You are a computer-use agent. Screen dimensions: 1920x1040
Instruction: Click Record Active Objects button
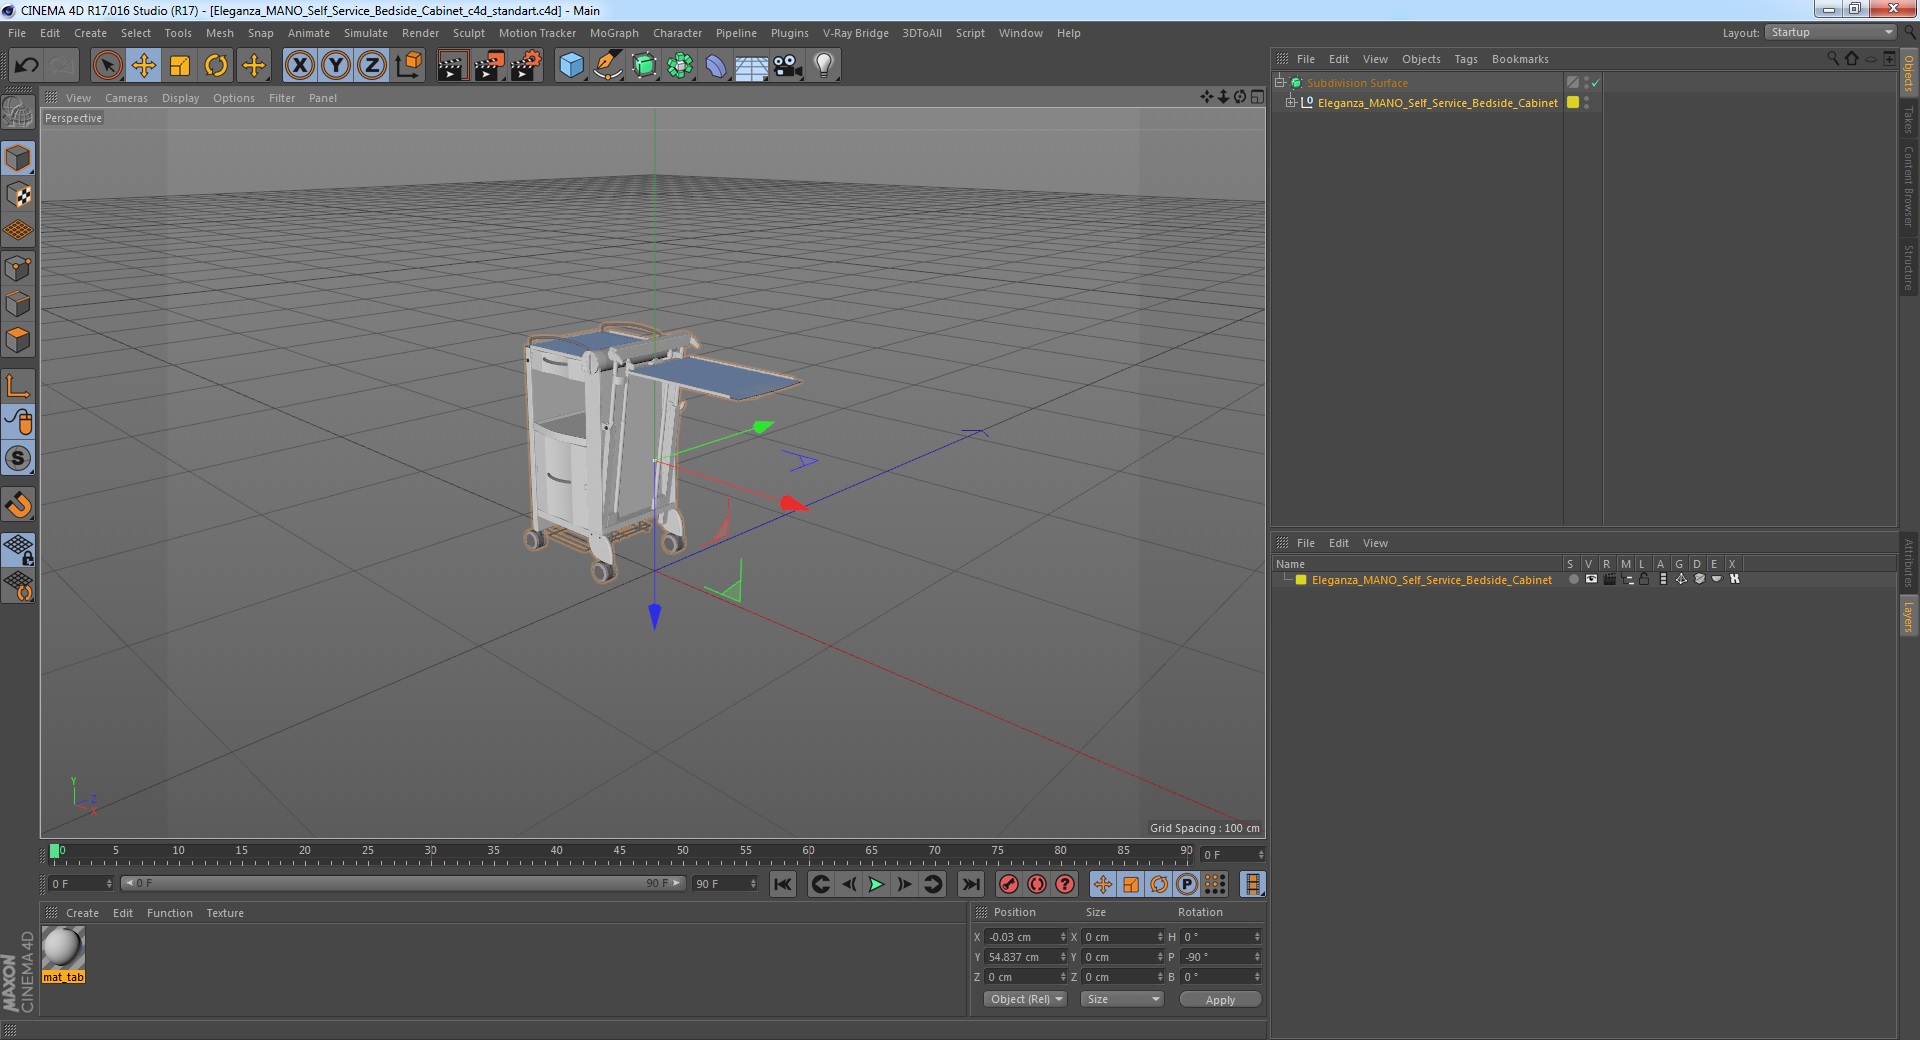pyautogui.click(x=1008, y=884)
